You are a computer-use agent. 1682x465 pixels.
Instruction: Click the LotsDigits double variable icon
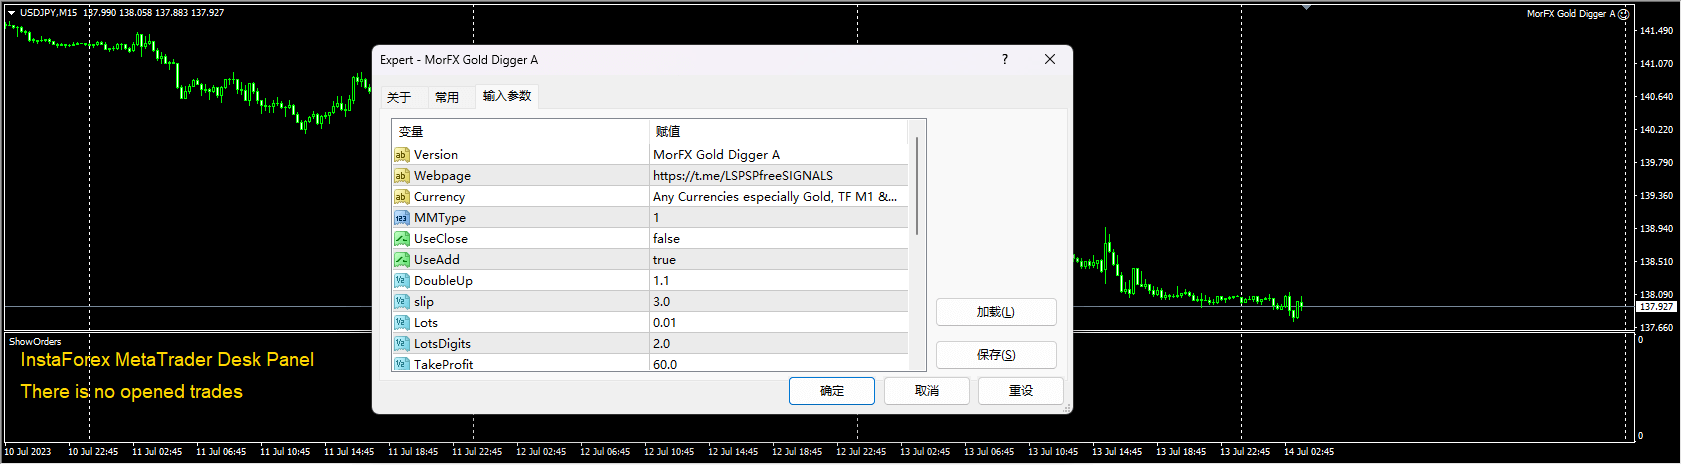click(x=401, y=344)
